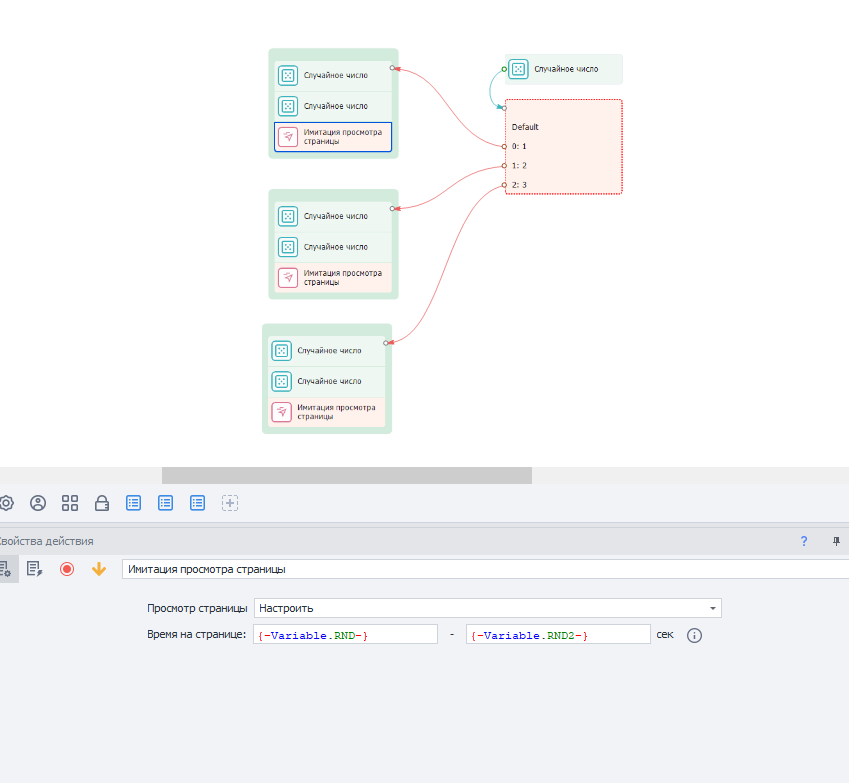Click the dashed square plus icon

230,503
